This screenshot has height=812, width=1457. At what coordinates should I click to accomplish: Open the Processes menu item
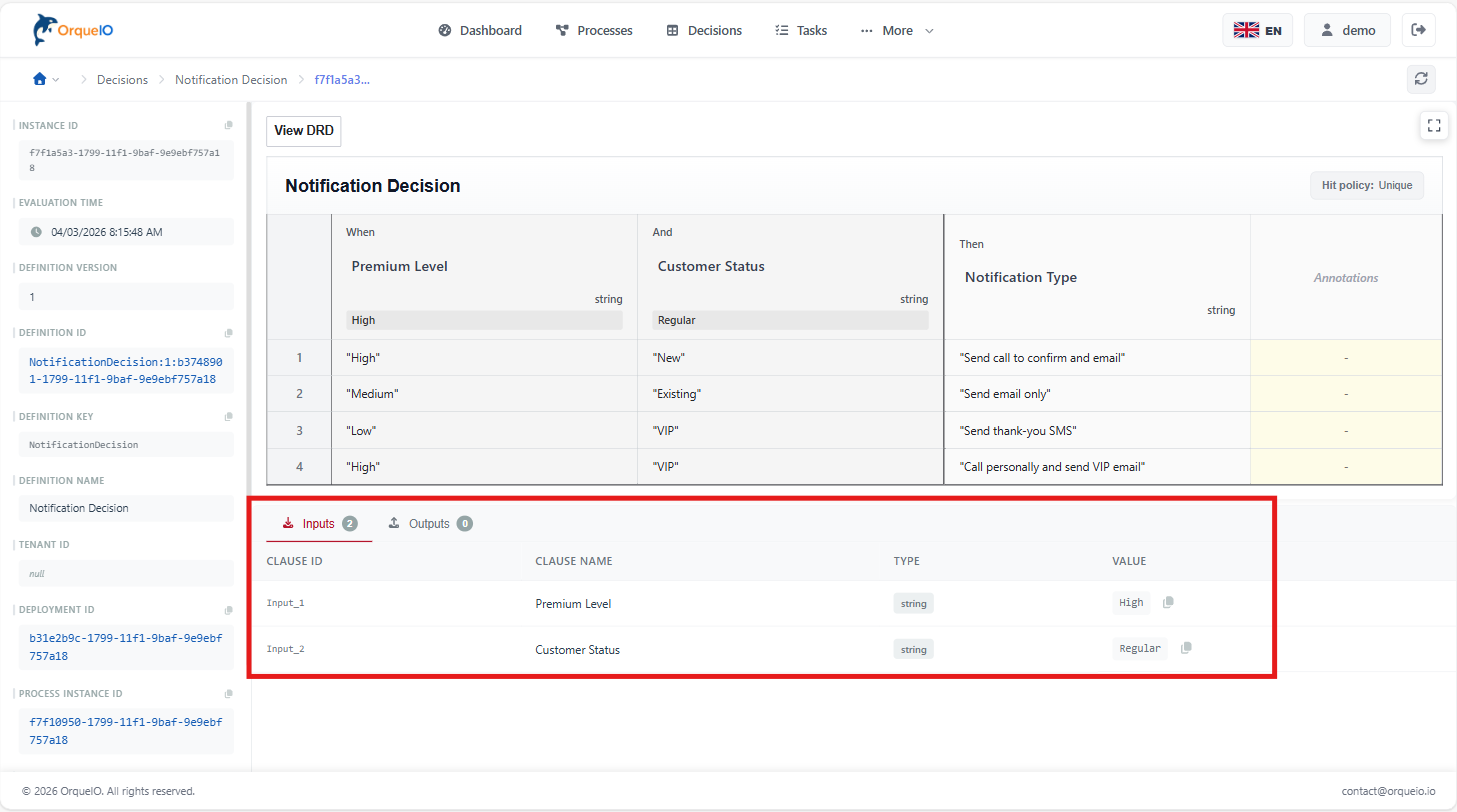tap(594, 31)
